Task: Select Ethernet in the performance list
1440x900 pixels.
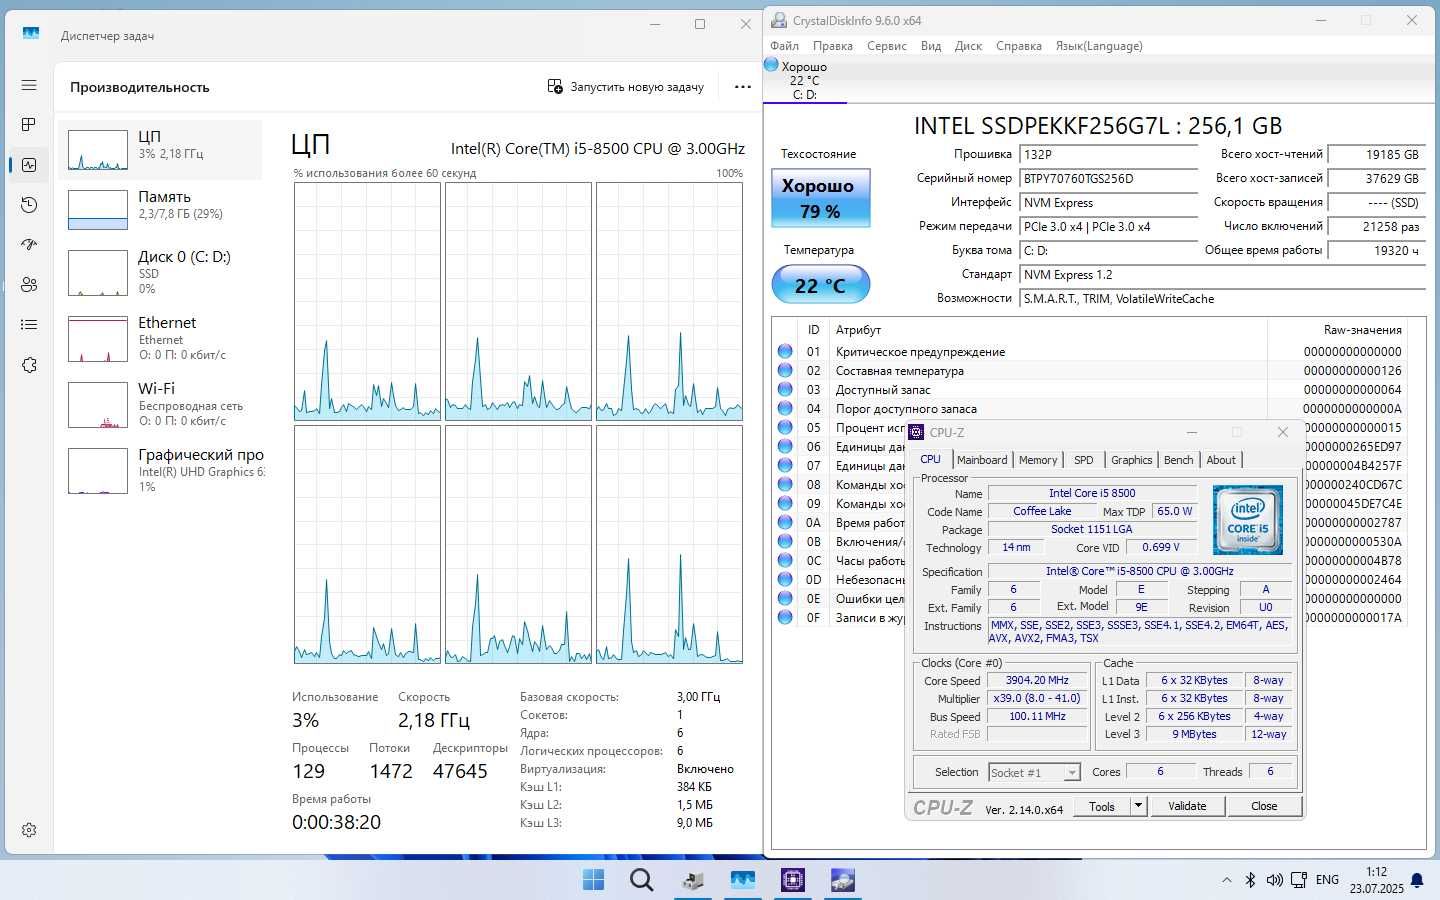Action: (x=160, y=338)
